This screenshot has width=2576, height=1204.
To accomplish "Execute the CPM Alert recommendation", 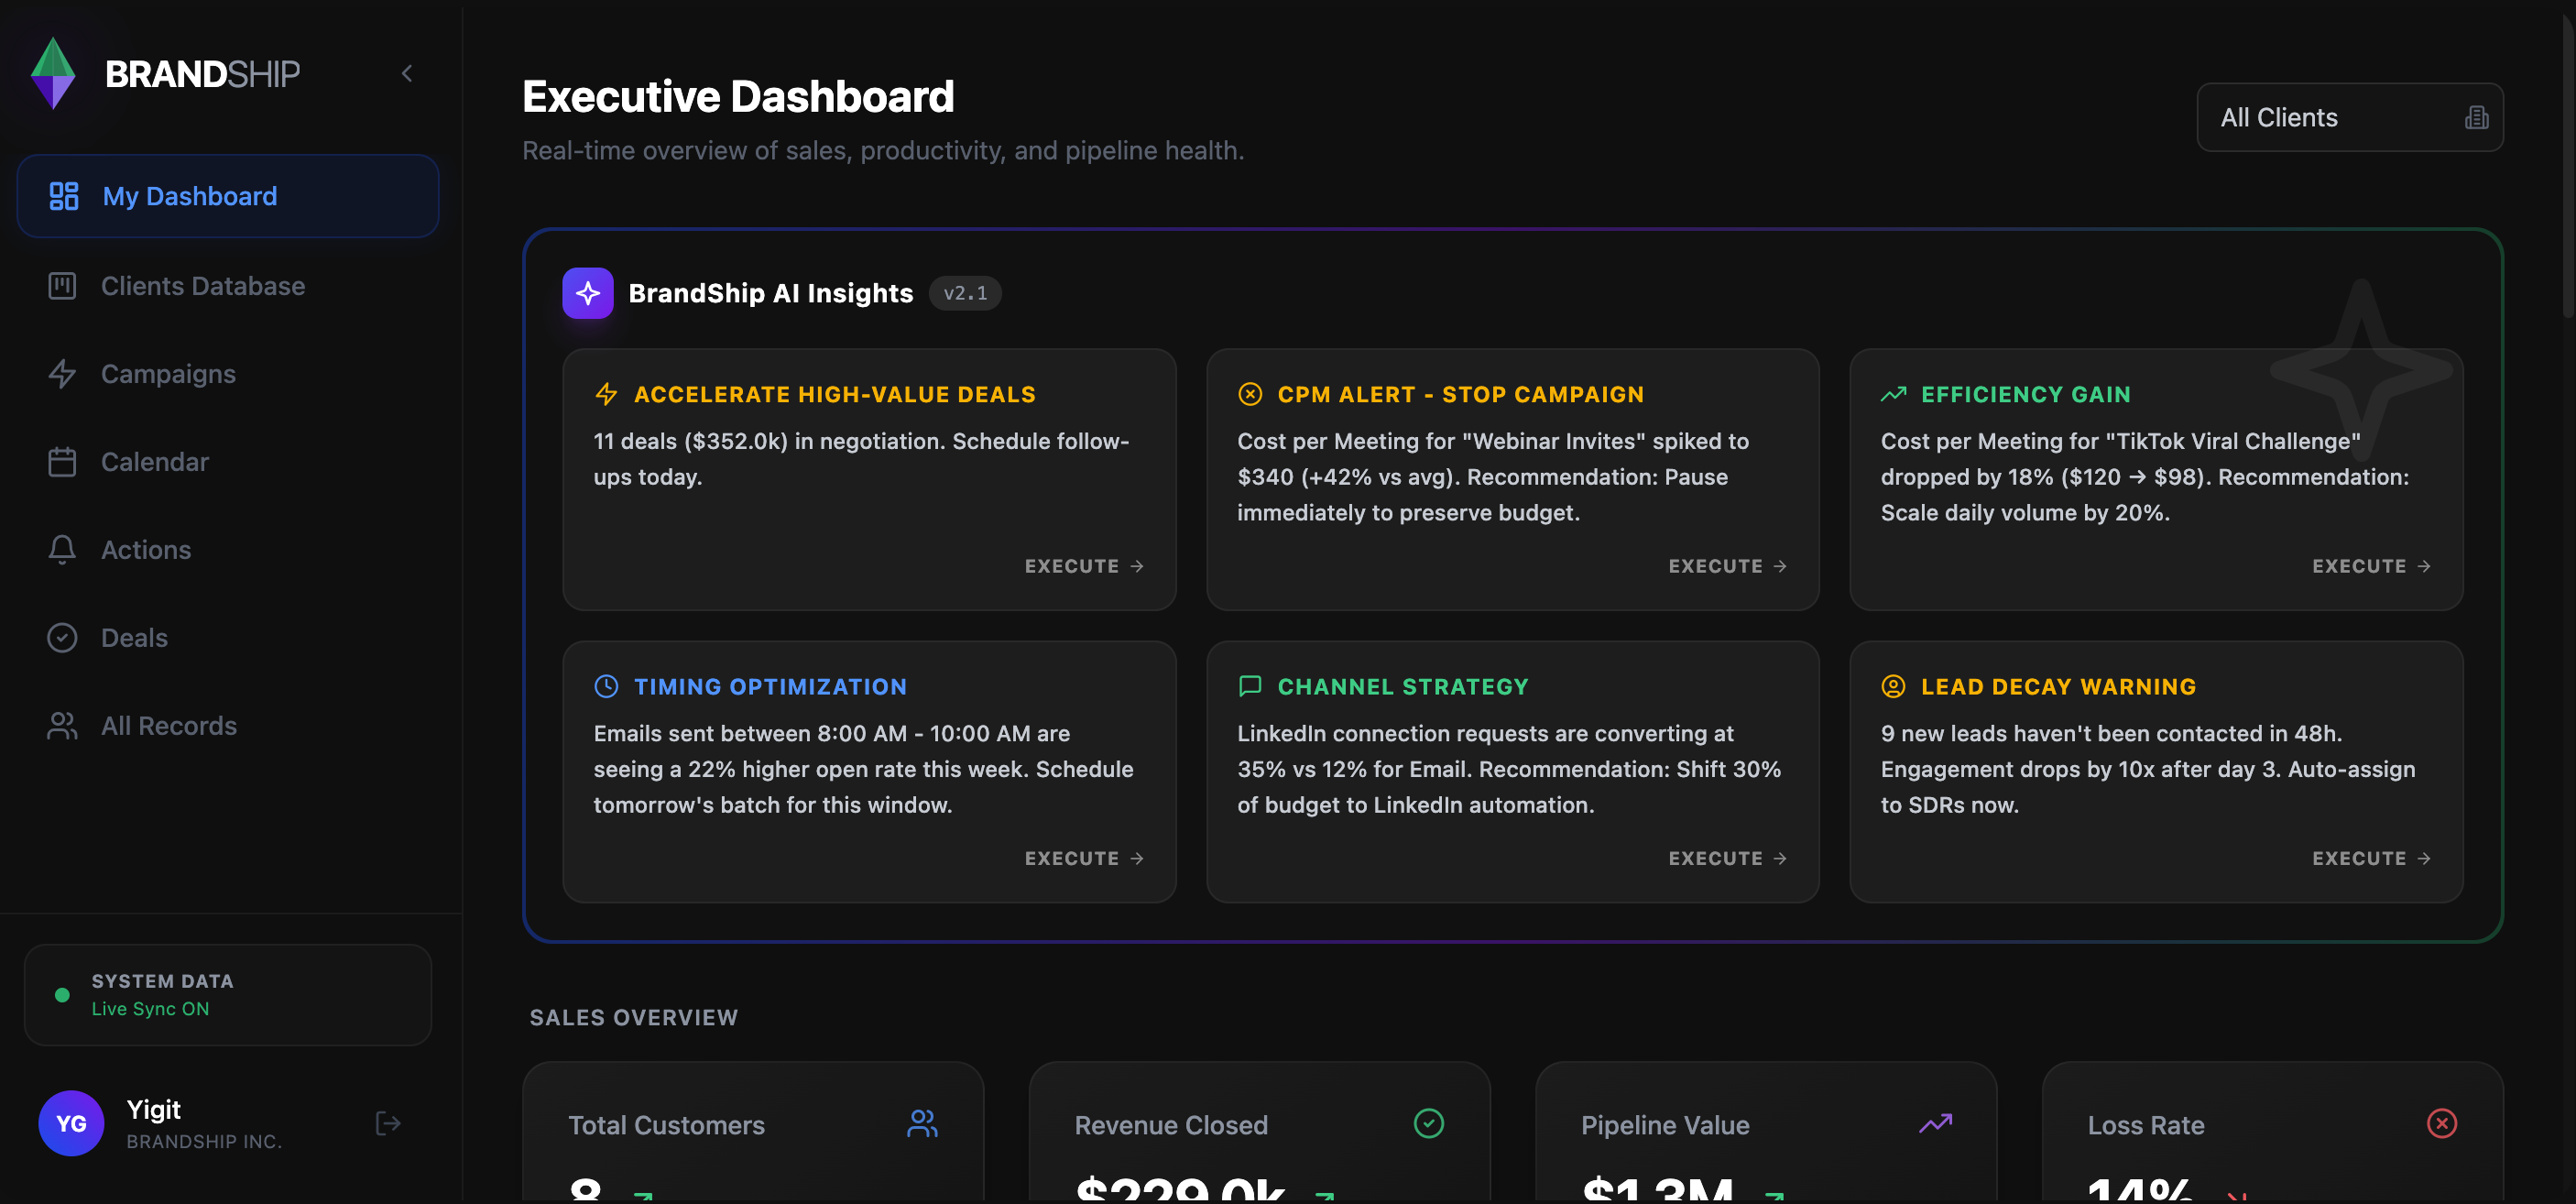I will coord(1726,565).
